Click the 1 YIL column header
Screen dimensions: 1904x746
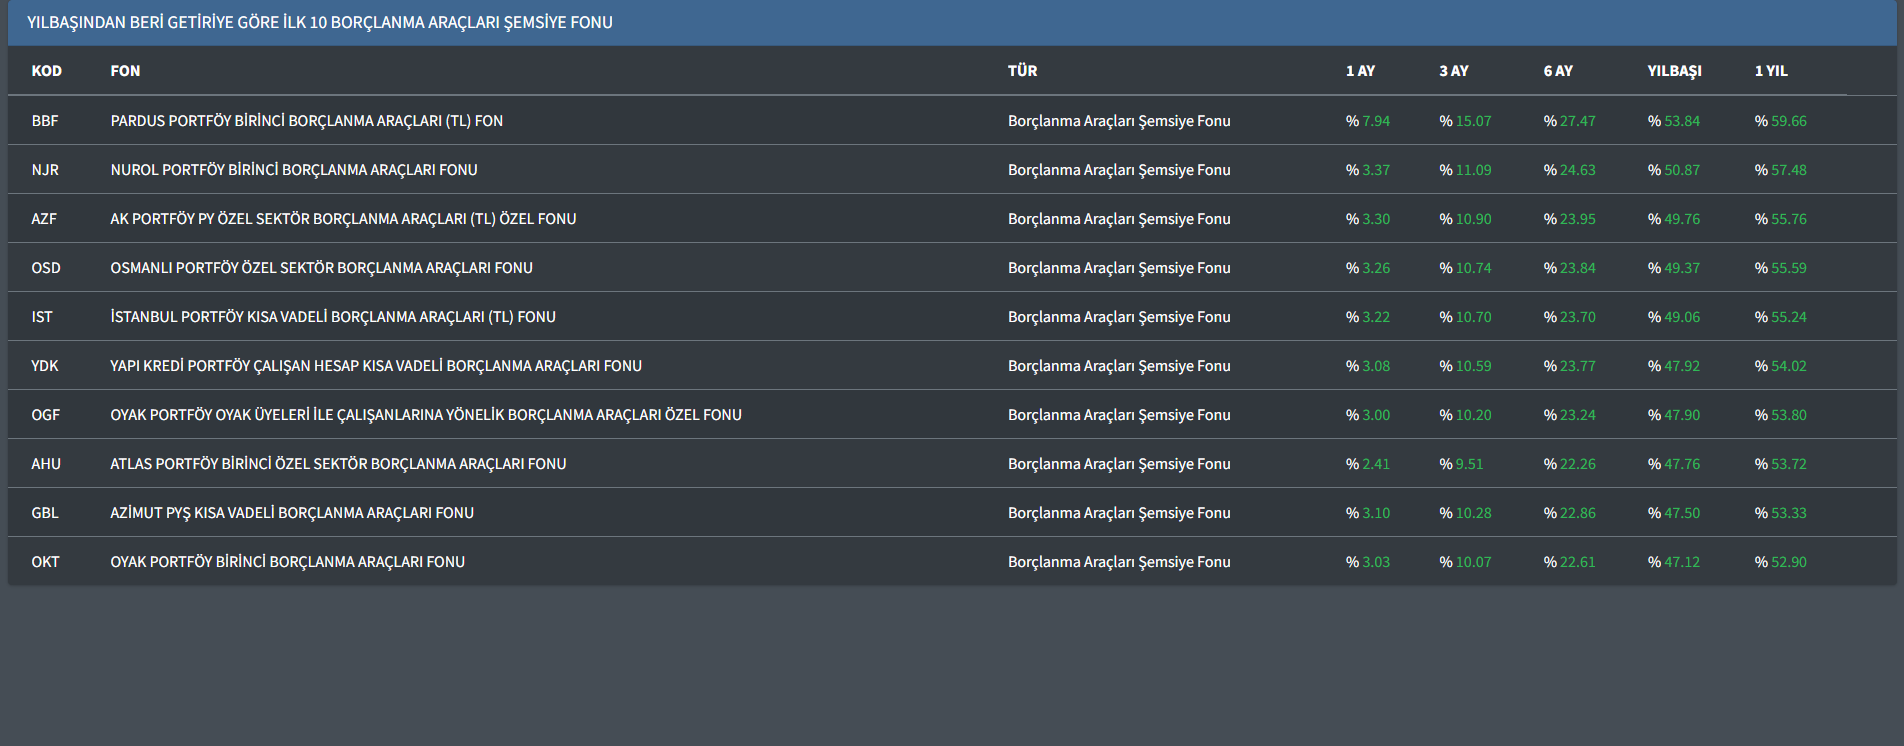click(x=1771, y=71)
